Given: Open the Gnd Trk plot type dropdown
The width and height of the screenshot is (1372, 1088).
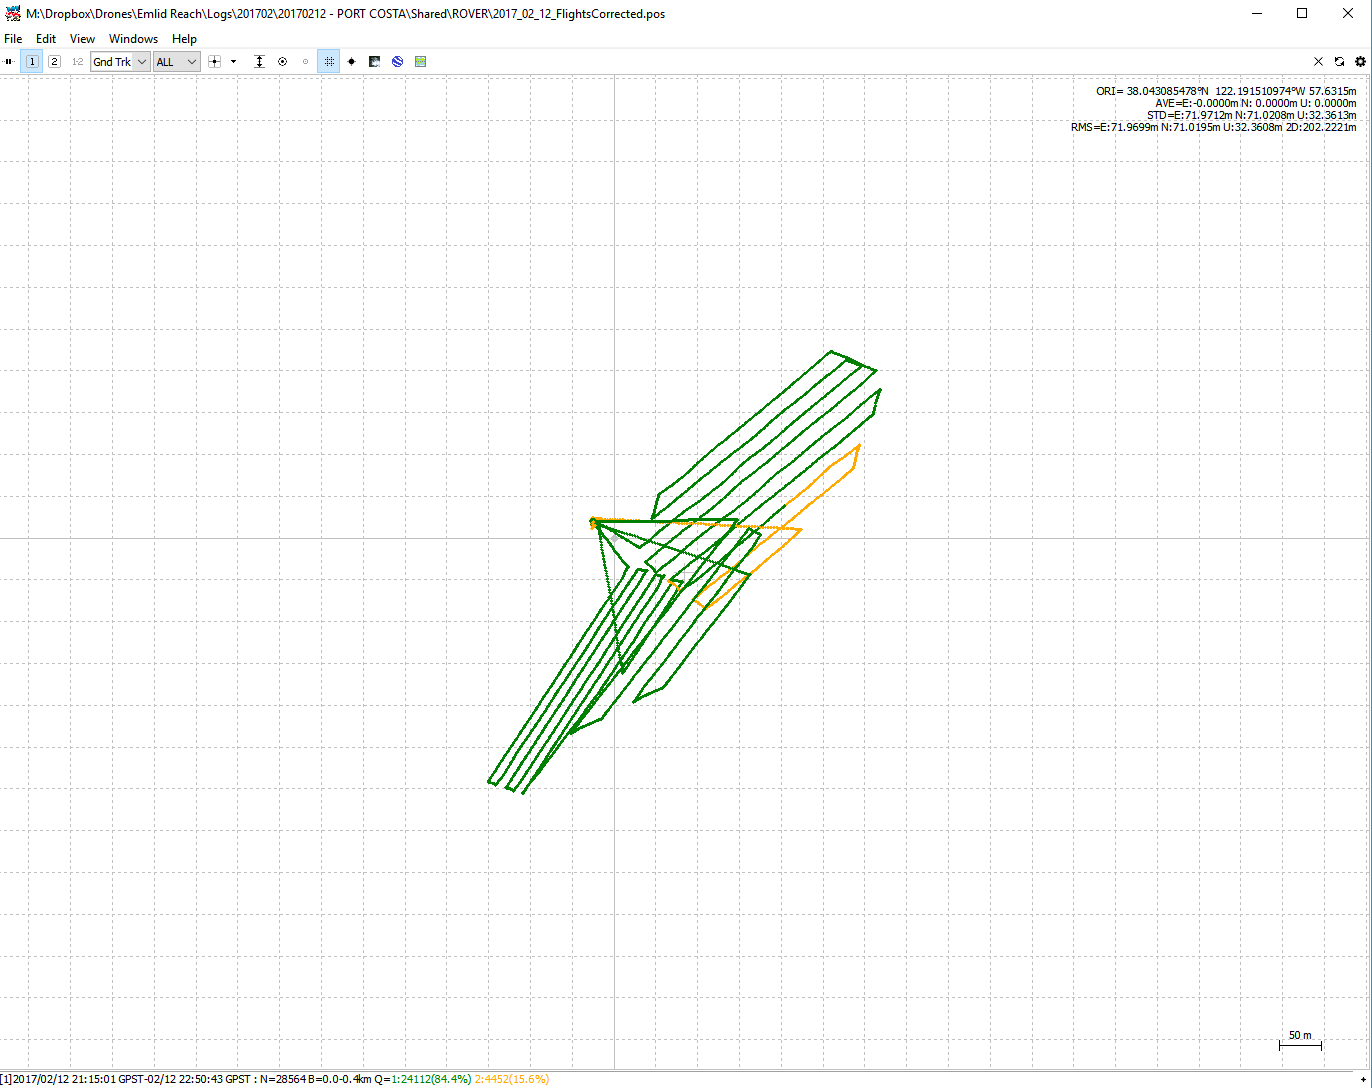Looking at the screenshot, I should tap(120, 62).
